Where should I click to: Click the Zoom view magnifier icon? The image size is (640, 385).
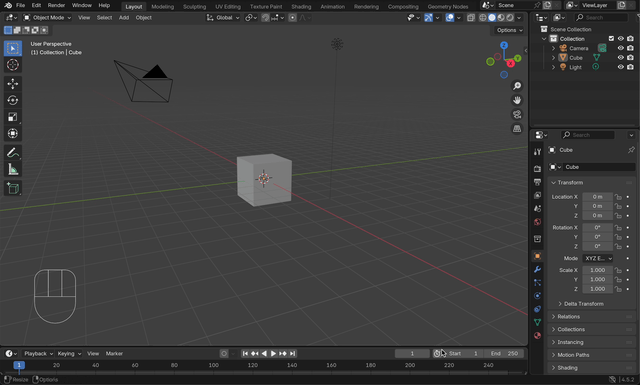(517, 86)
